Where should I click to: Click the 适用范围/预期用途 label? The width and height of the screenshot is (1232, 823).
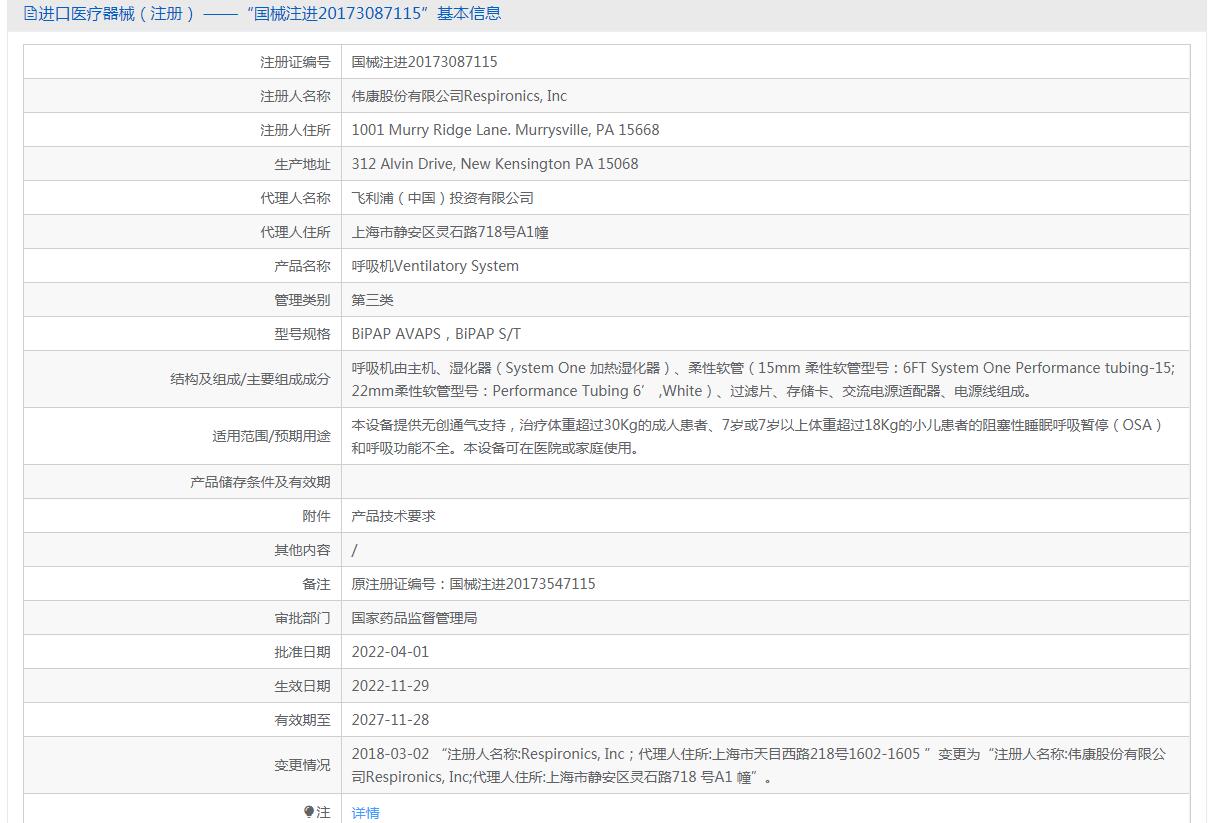(x=271, y=436)
